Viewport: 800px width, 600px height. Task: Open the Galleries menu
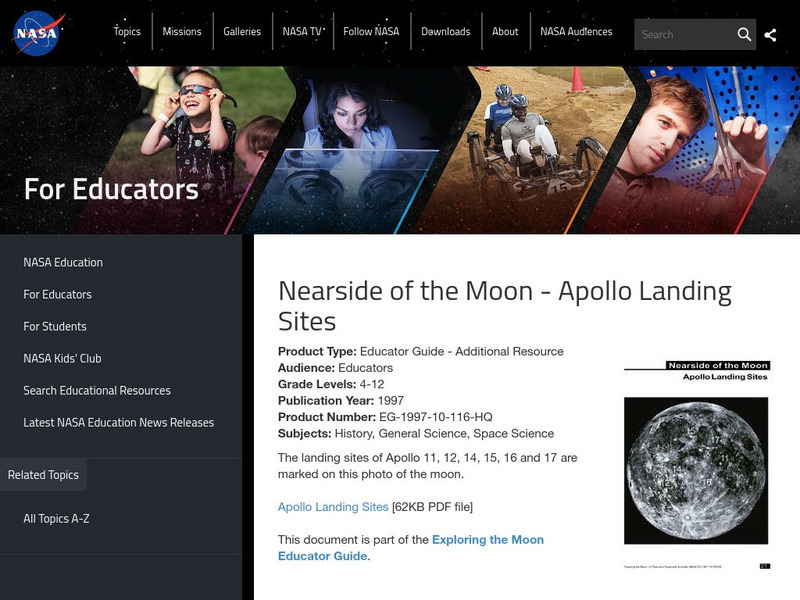click(242, 32)
